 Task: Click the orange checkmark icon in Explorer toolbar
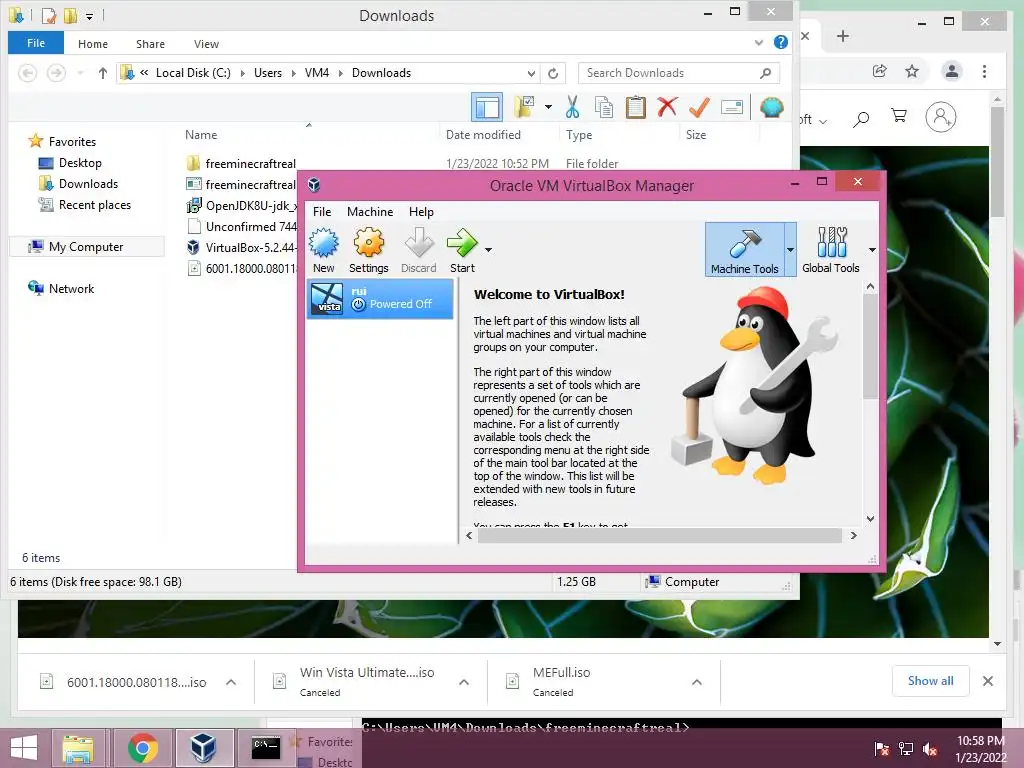point(699,107)
